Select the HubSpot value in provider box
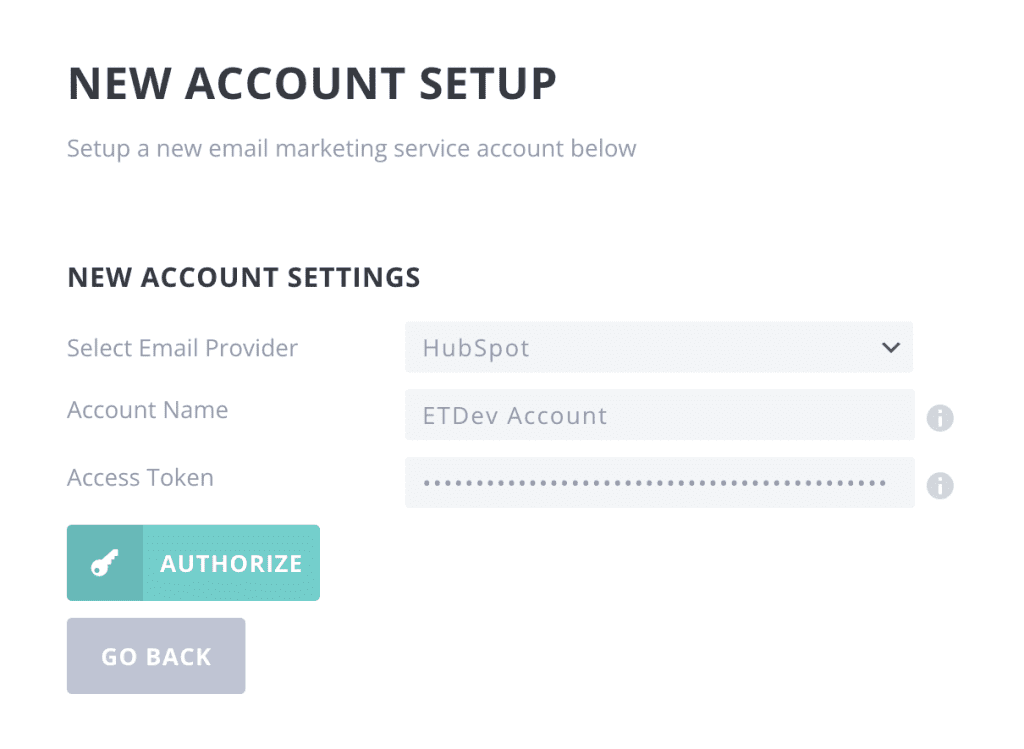The width and height of the screenshot is (1024, 749). (x=476, y=349)
